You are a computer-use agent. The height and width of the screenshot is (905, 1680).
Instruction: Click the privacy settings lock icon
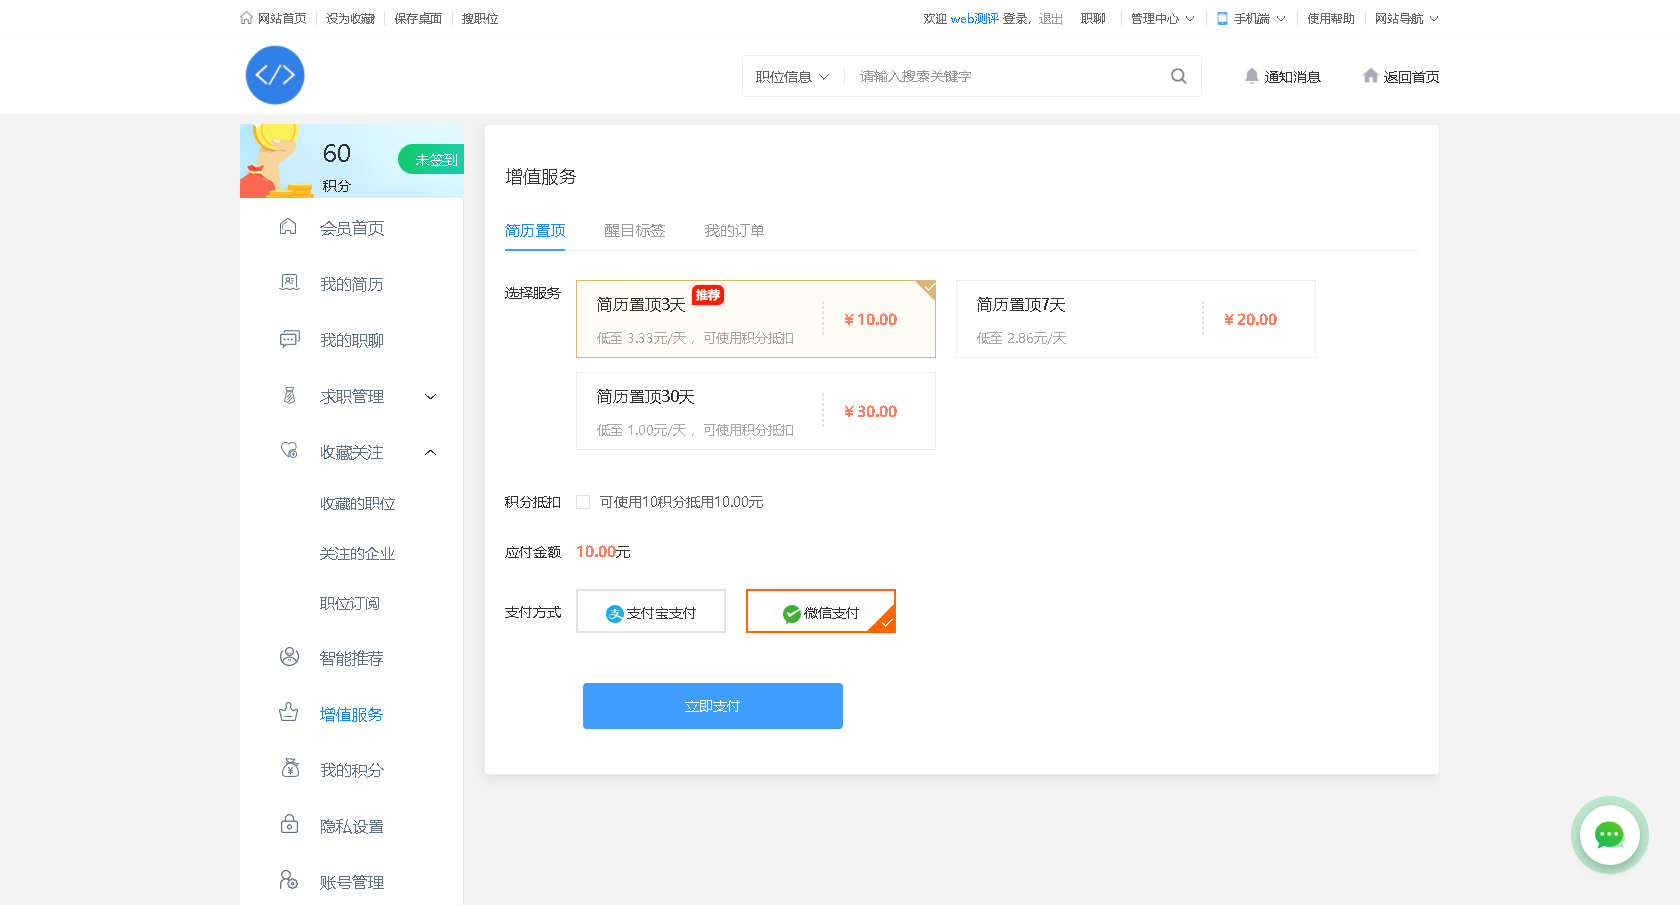(289, 825)
